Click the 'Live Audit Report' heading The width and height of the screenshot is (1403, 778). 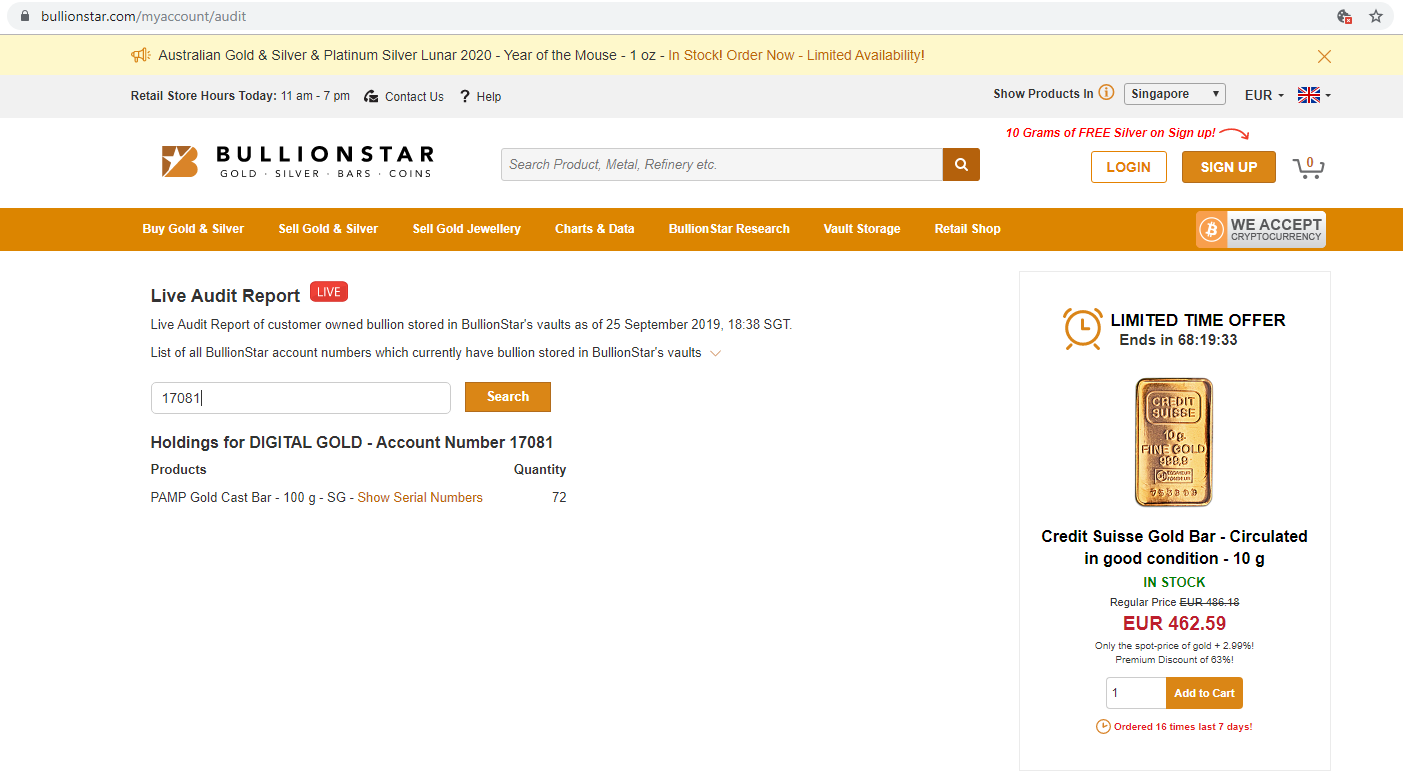pos(225,296)
